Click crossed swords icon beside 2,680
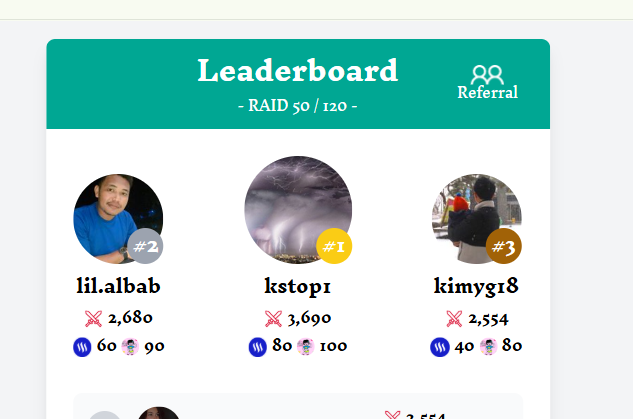The width and height of the screenshot is (633, 419). (94, 319)
